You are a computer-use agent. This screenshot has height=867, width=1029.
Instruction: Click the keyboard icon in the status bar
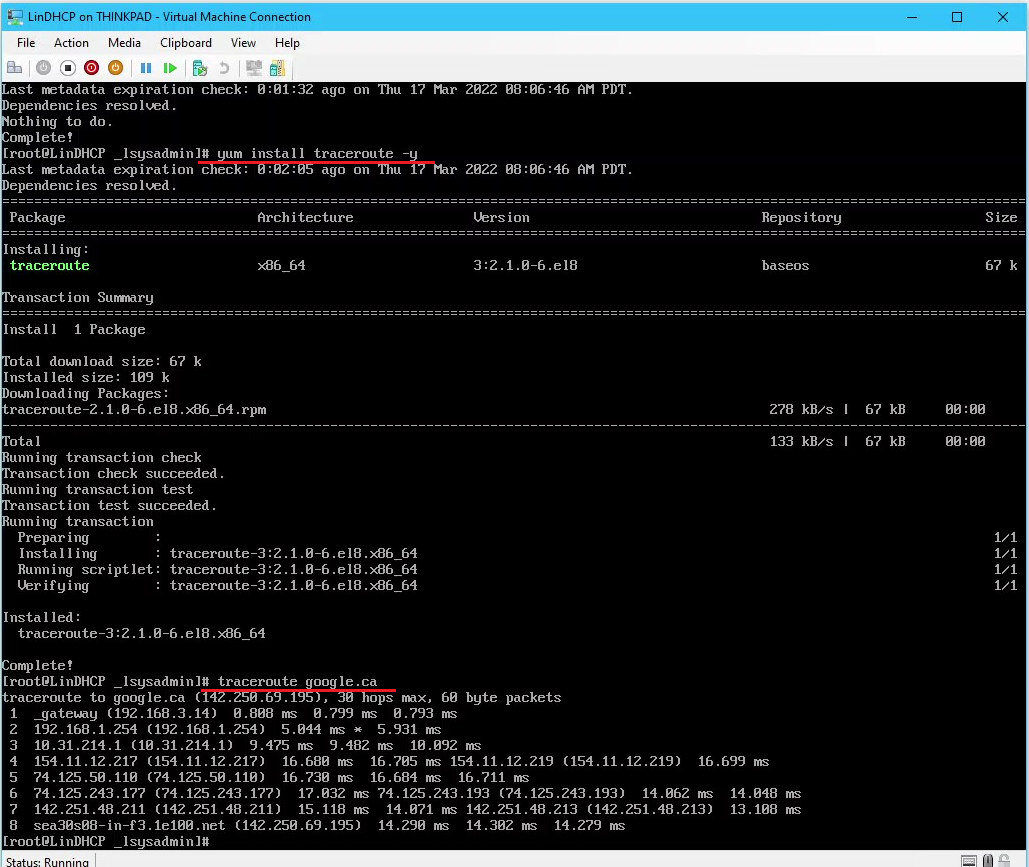tap(968, 860)
